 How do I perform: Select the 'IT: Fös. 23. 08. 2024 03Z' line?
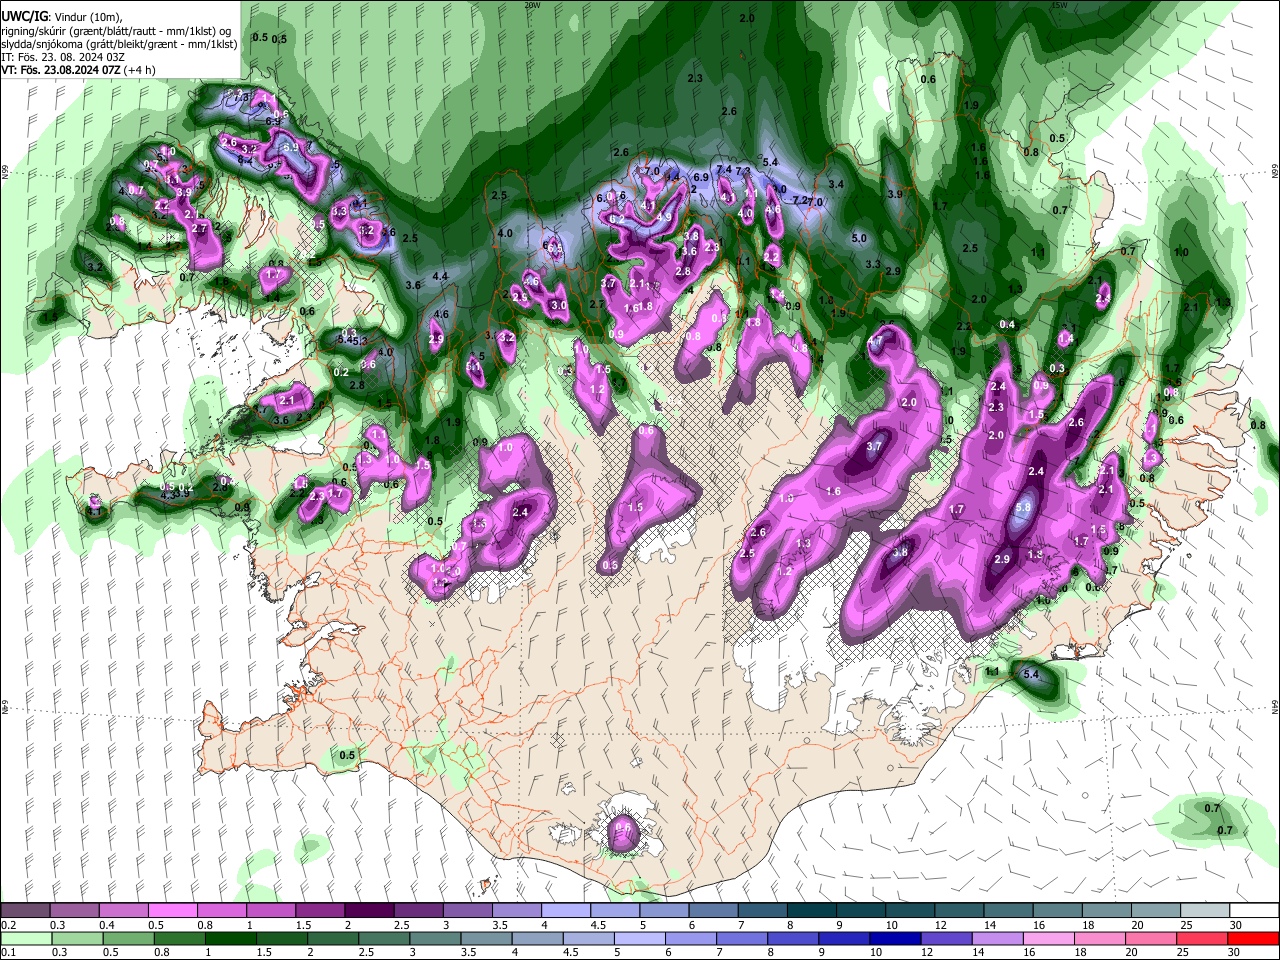point(62,57)
